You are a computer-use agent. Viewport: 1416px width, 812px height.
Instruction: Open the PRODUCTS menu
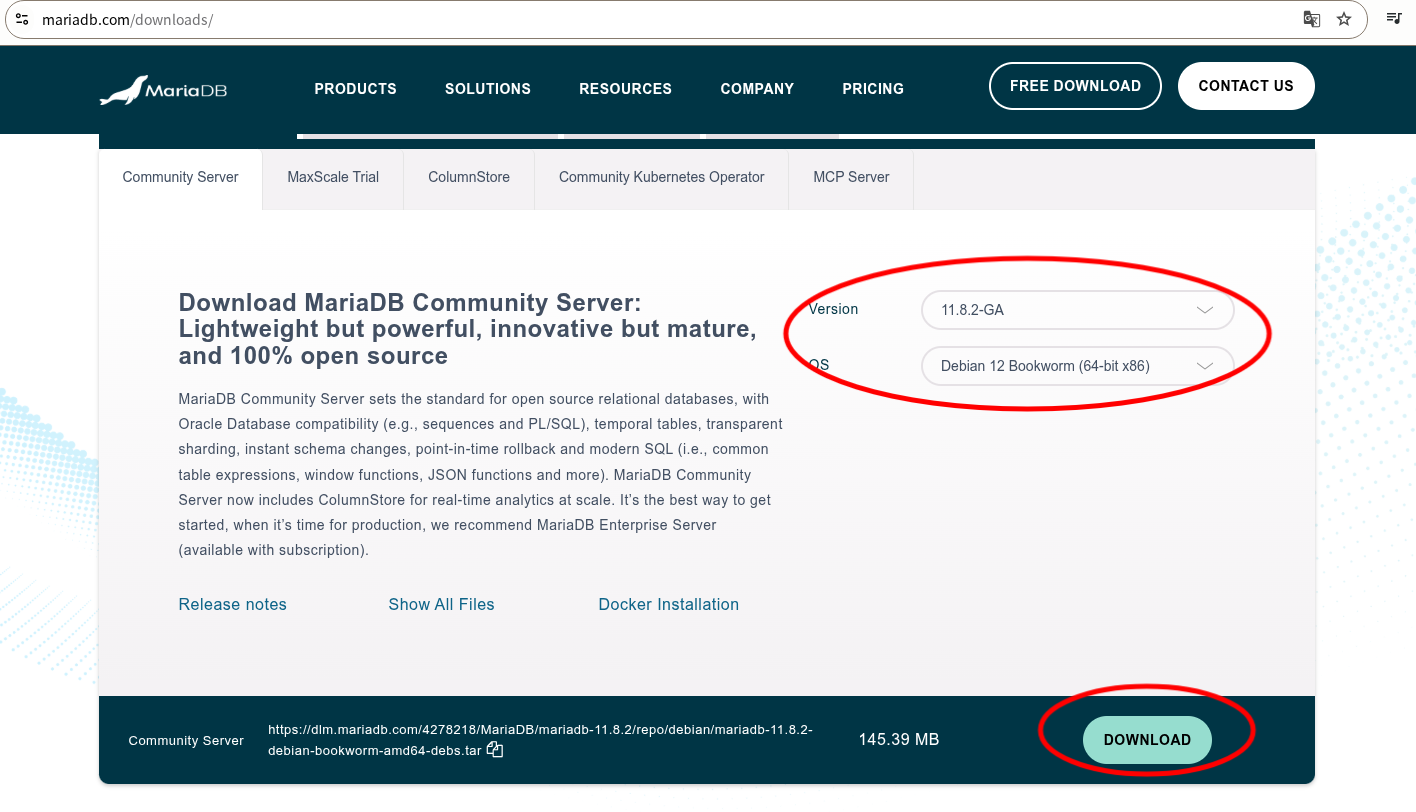355,89
